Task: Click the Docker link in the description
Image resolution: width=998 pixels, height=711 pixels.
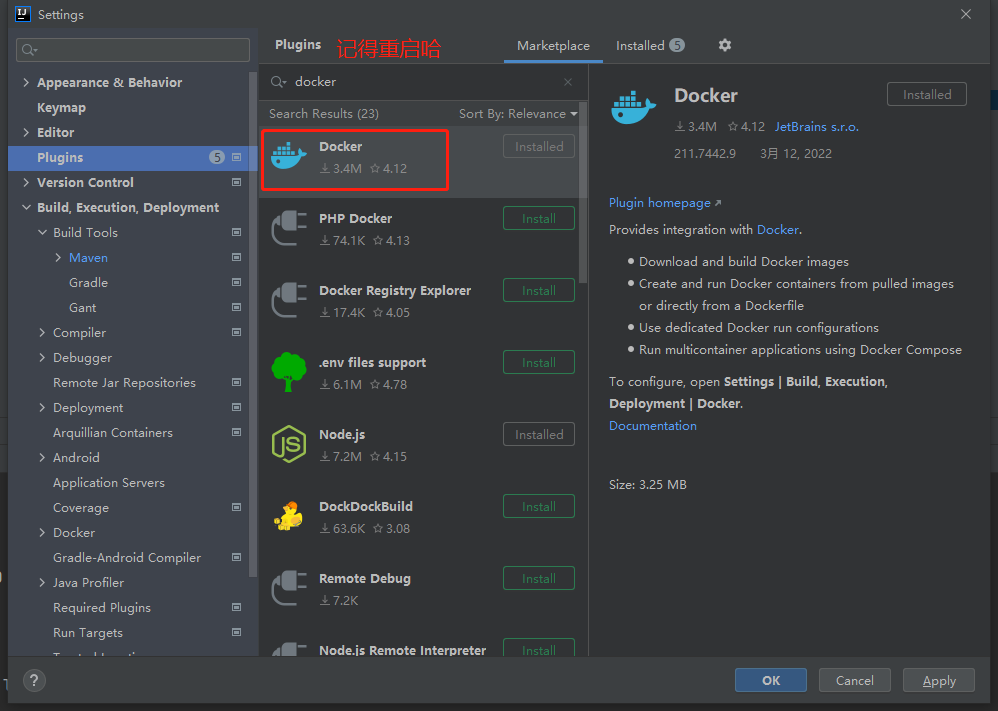Action: [777, 230]
